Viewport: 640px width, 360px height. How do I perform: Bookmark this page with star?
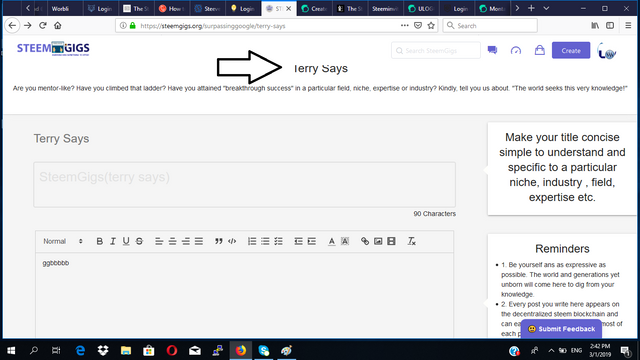(x=431, y=25)
